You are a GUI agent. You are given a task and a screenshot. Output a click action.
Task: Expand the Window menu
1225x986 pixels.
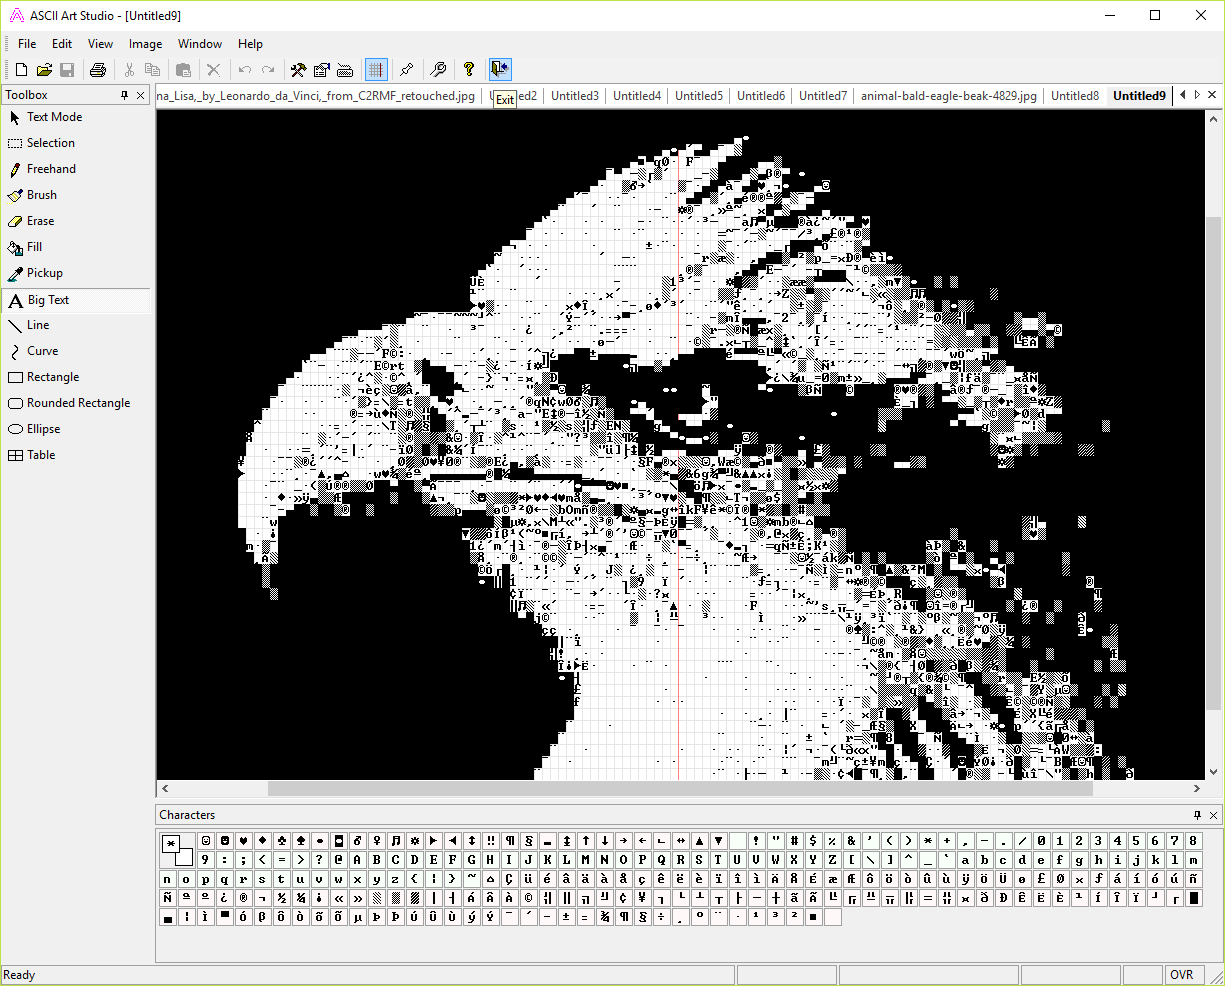point(200,44)
